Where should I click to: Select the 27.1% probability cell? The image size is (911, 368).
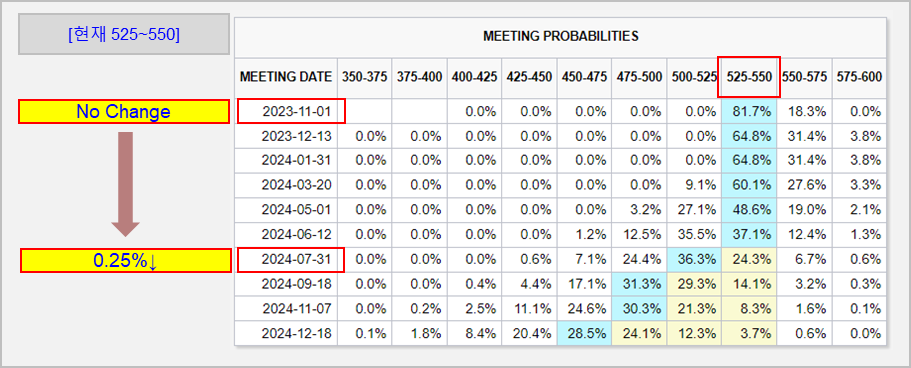tap(694, 210)
